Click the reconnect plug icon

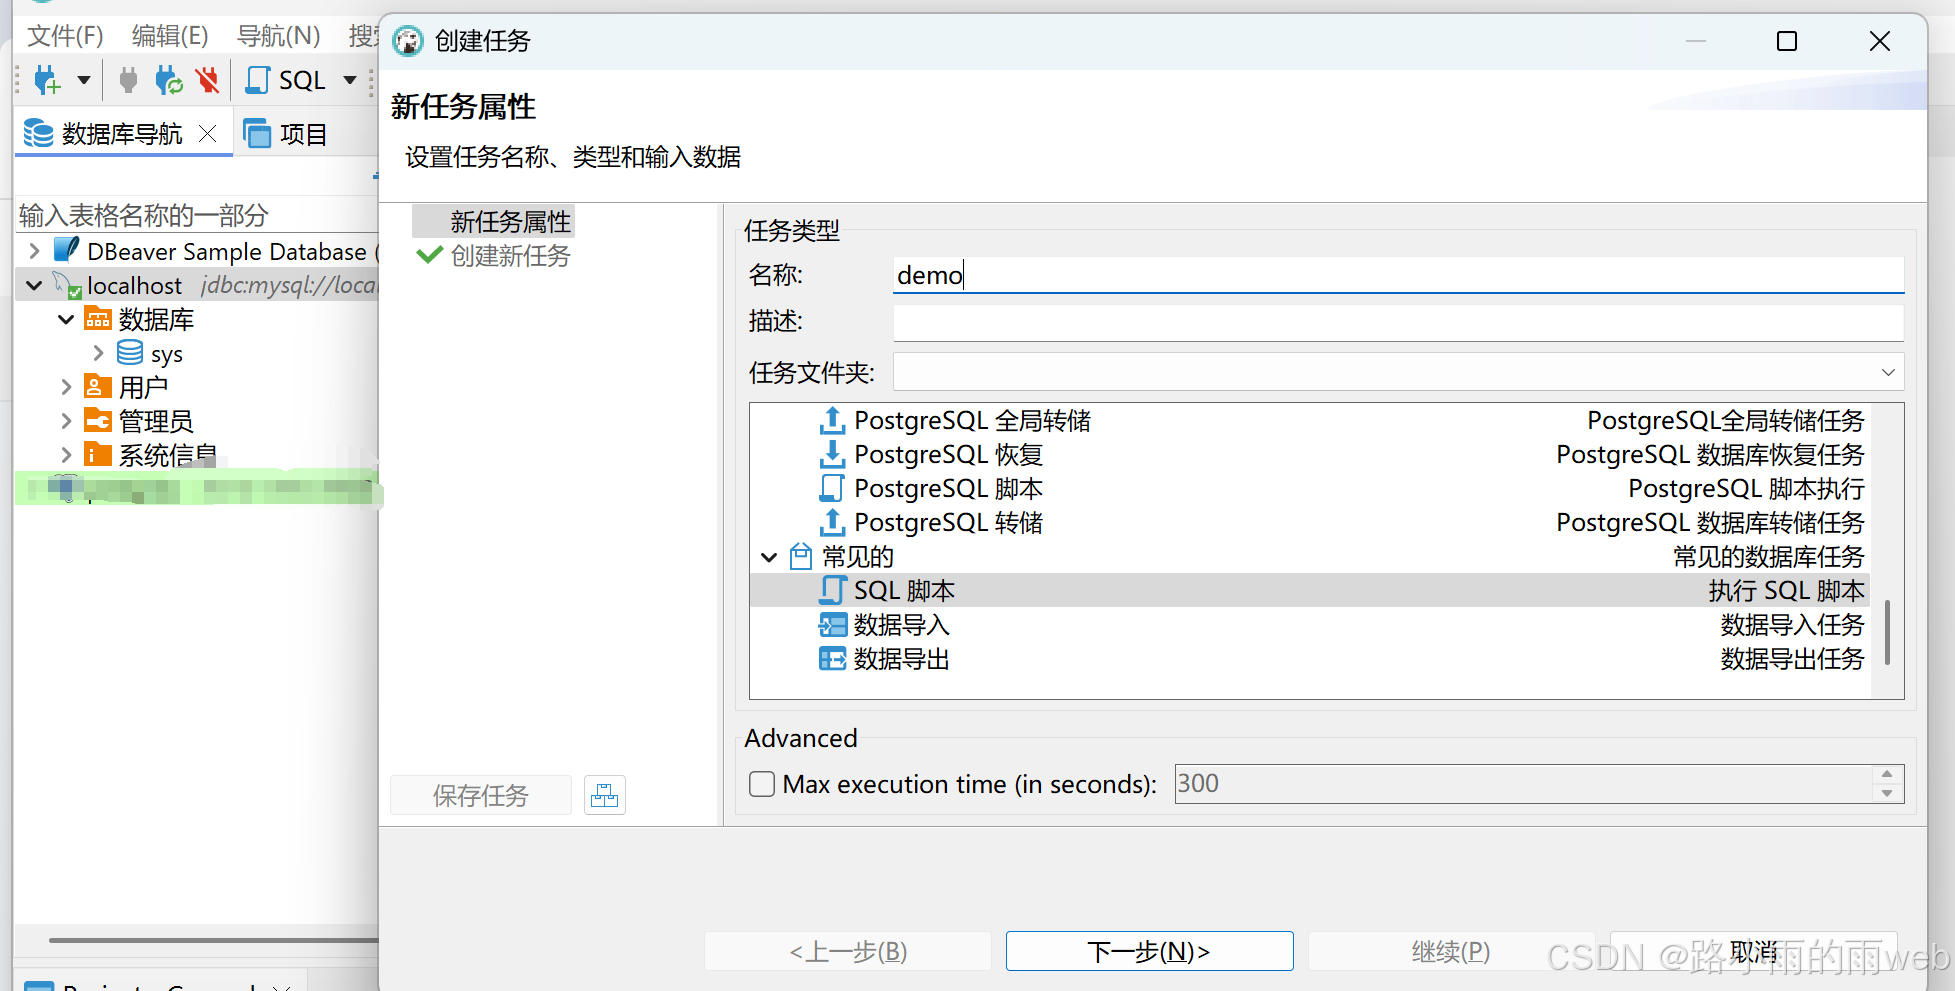(169, 80)
